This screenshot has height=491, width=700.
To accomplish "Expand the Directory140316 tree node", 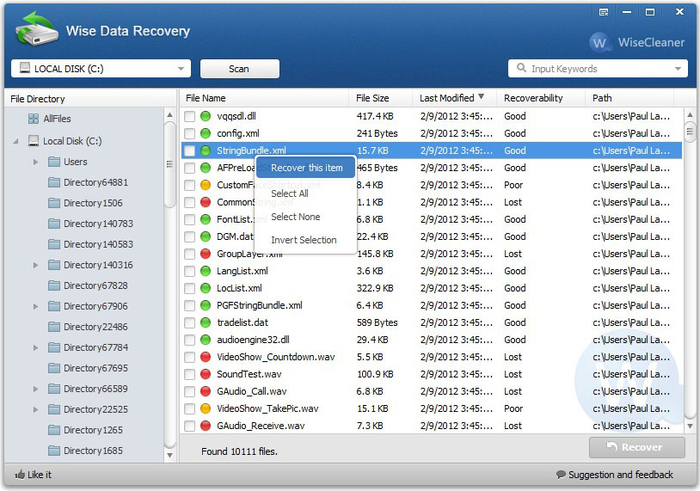I will pyautogui.click(x=36, y=265).
